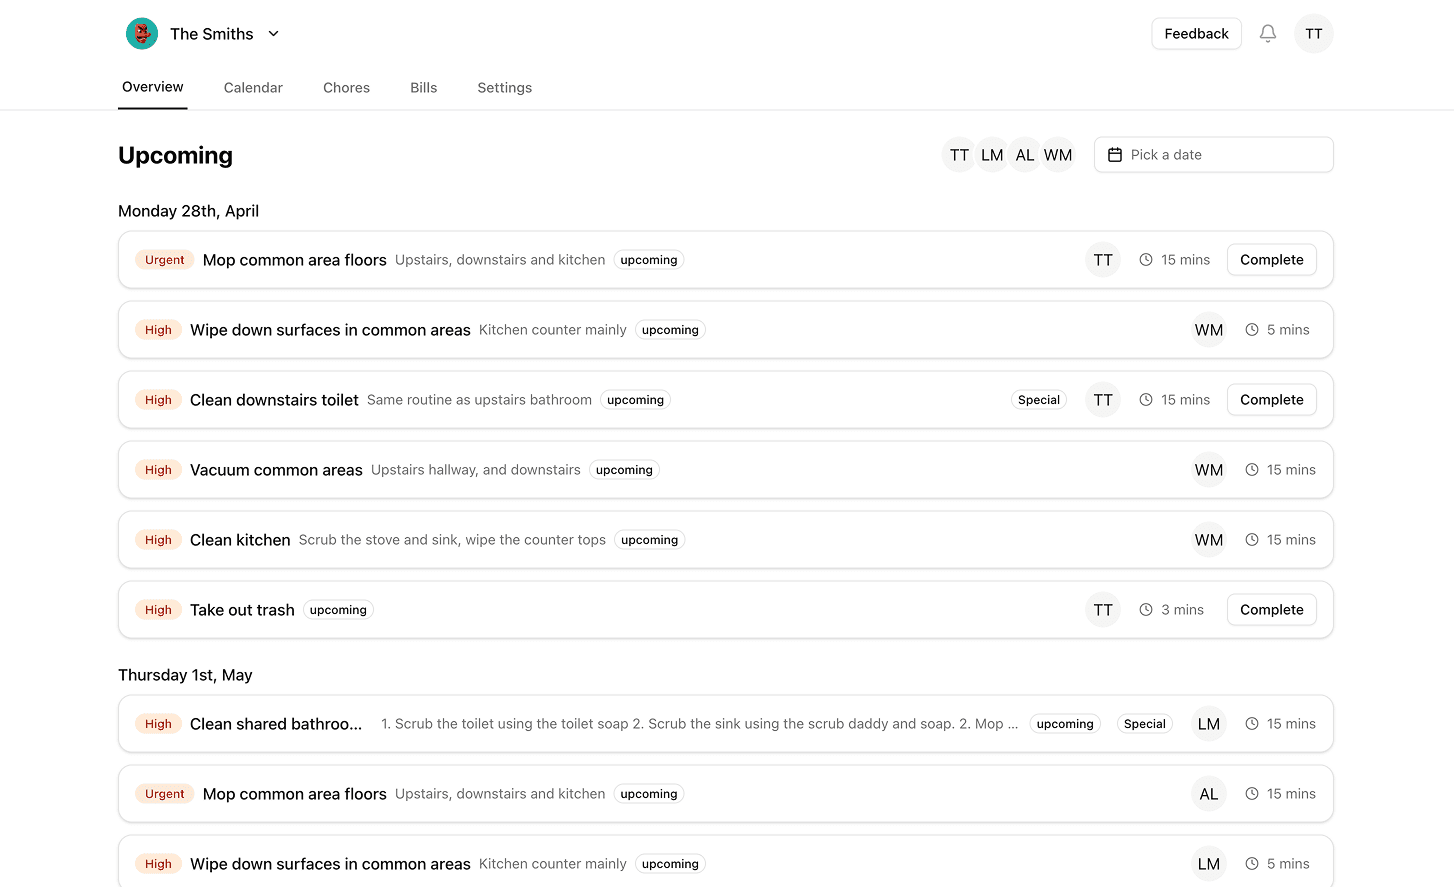This screenshot has height=887, width=1454.
Task: Click the Special tag on Clean downstairs toilet
Action: (x=1039, y=400)
